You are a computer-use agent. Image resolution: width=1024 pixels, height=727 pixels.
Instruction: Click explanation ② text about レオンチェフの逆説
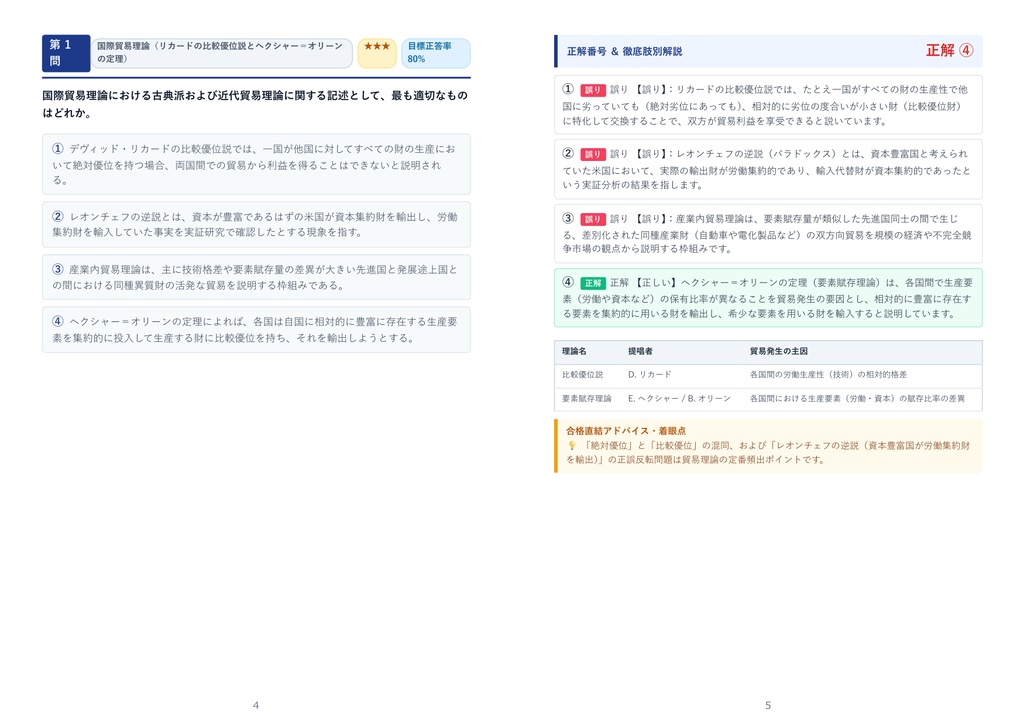(768, 169)
